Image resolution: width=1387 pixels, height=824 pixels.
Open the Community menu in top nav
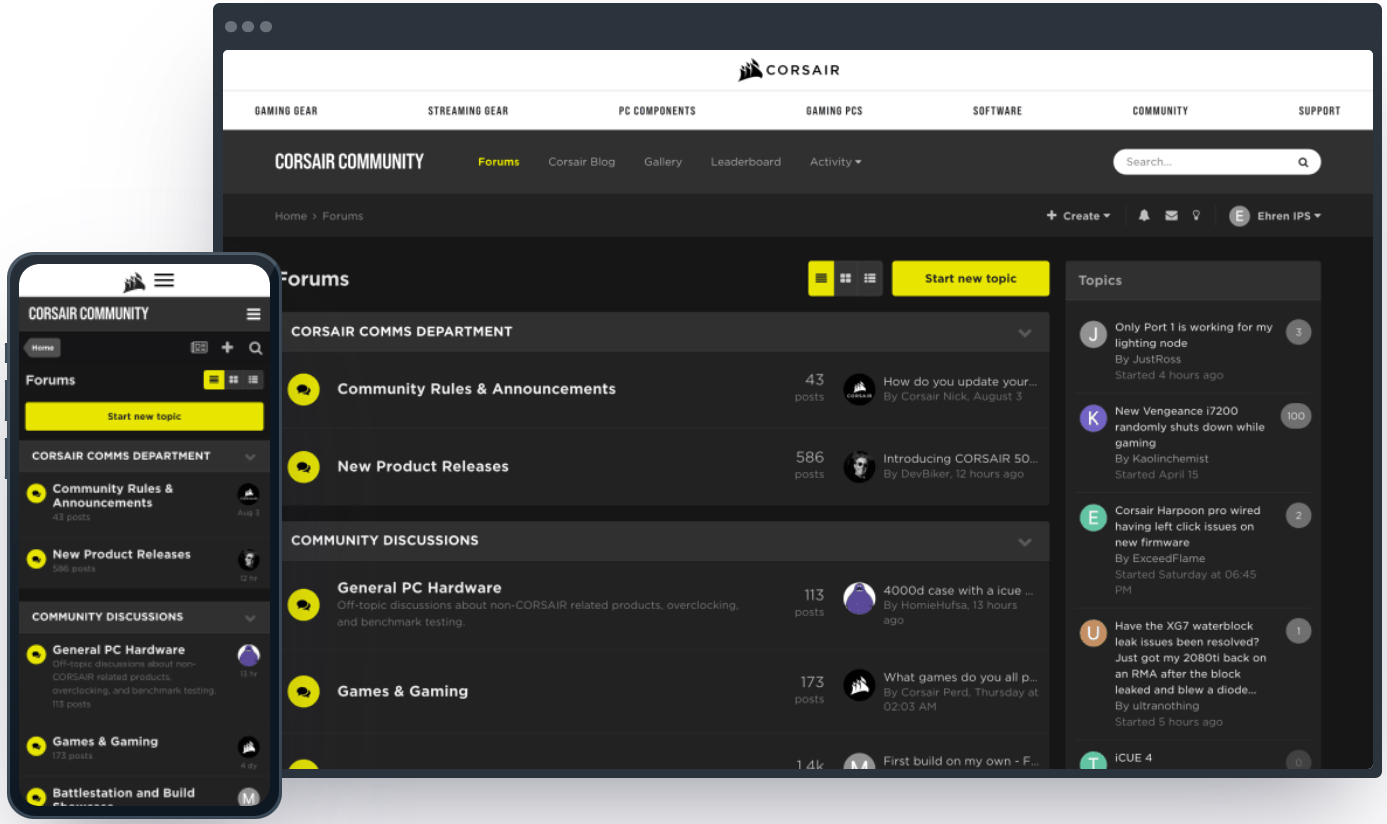tap(1160, 111)
